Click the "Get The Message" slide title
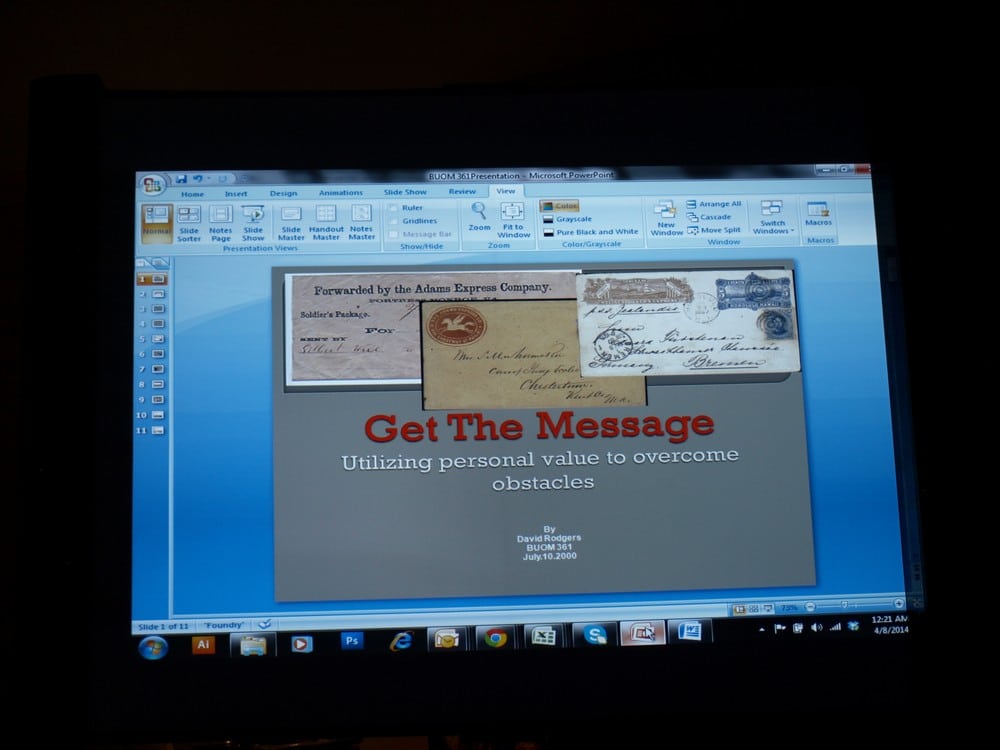The image size is (1000, 750). coord(540,426)
